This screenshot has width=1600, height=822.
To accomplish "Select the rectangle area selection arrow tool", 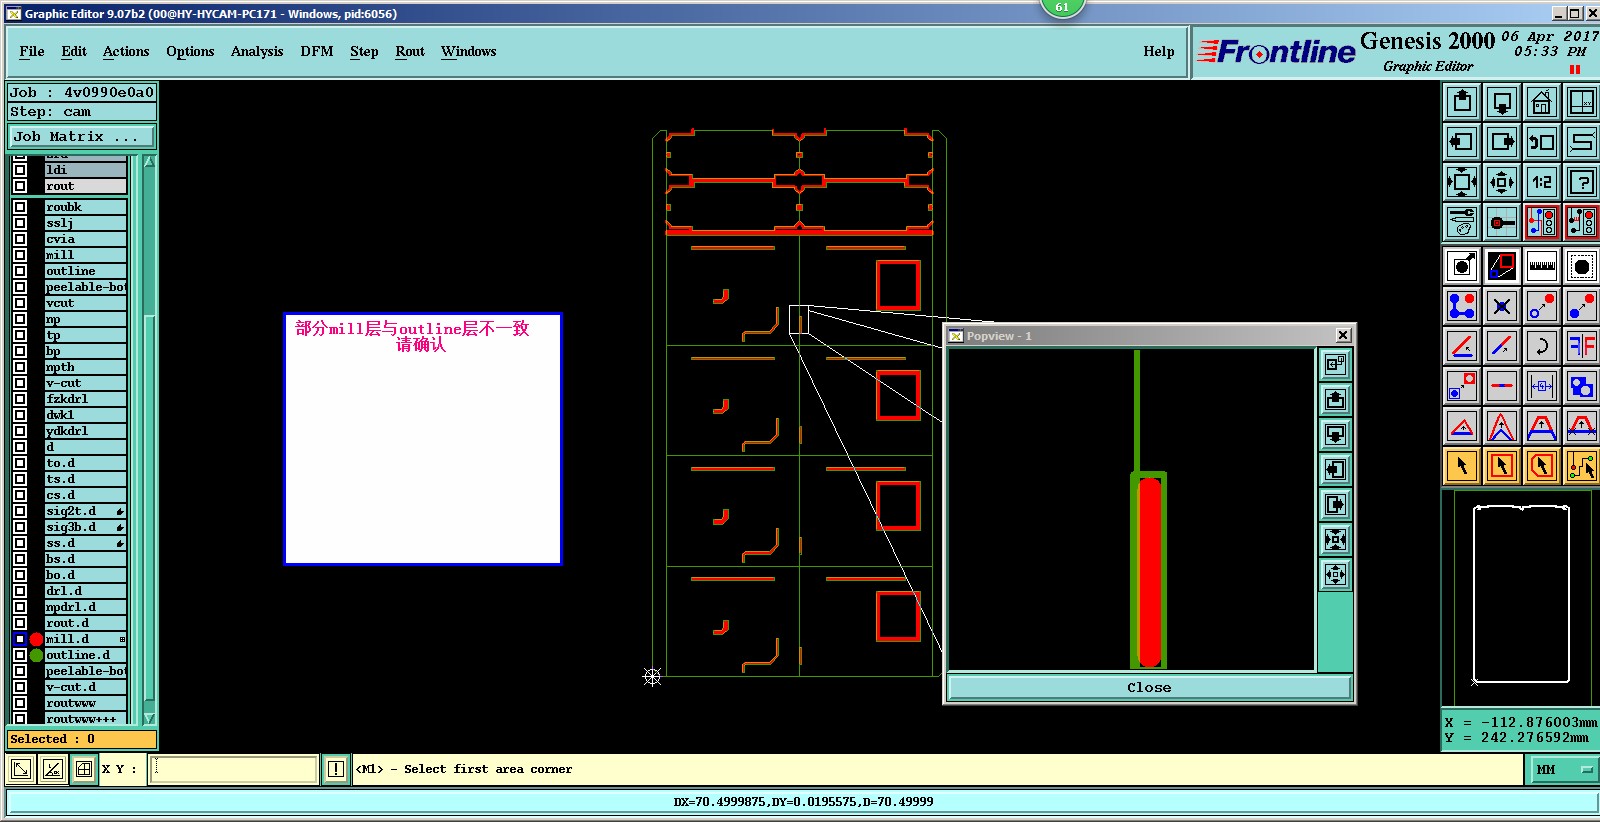I will tap(1502, 466).
